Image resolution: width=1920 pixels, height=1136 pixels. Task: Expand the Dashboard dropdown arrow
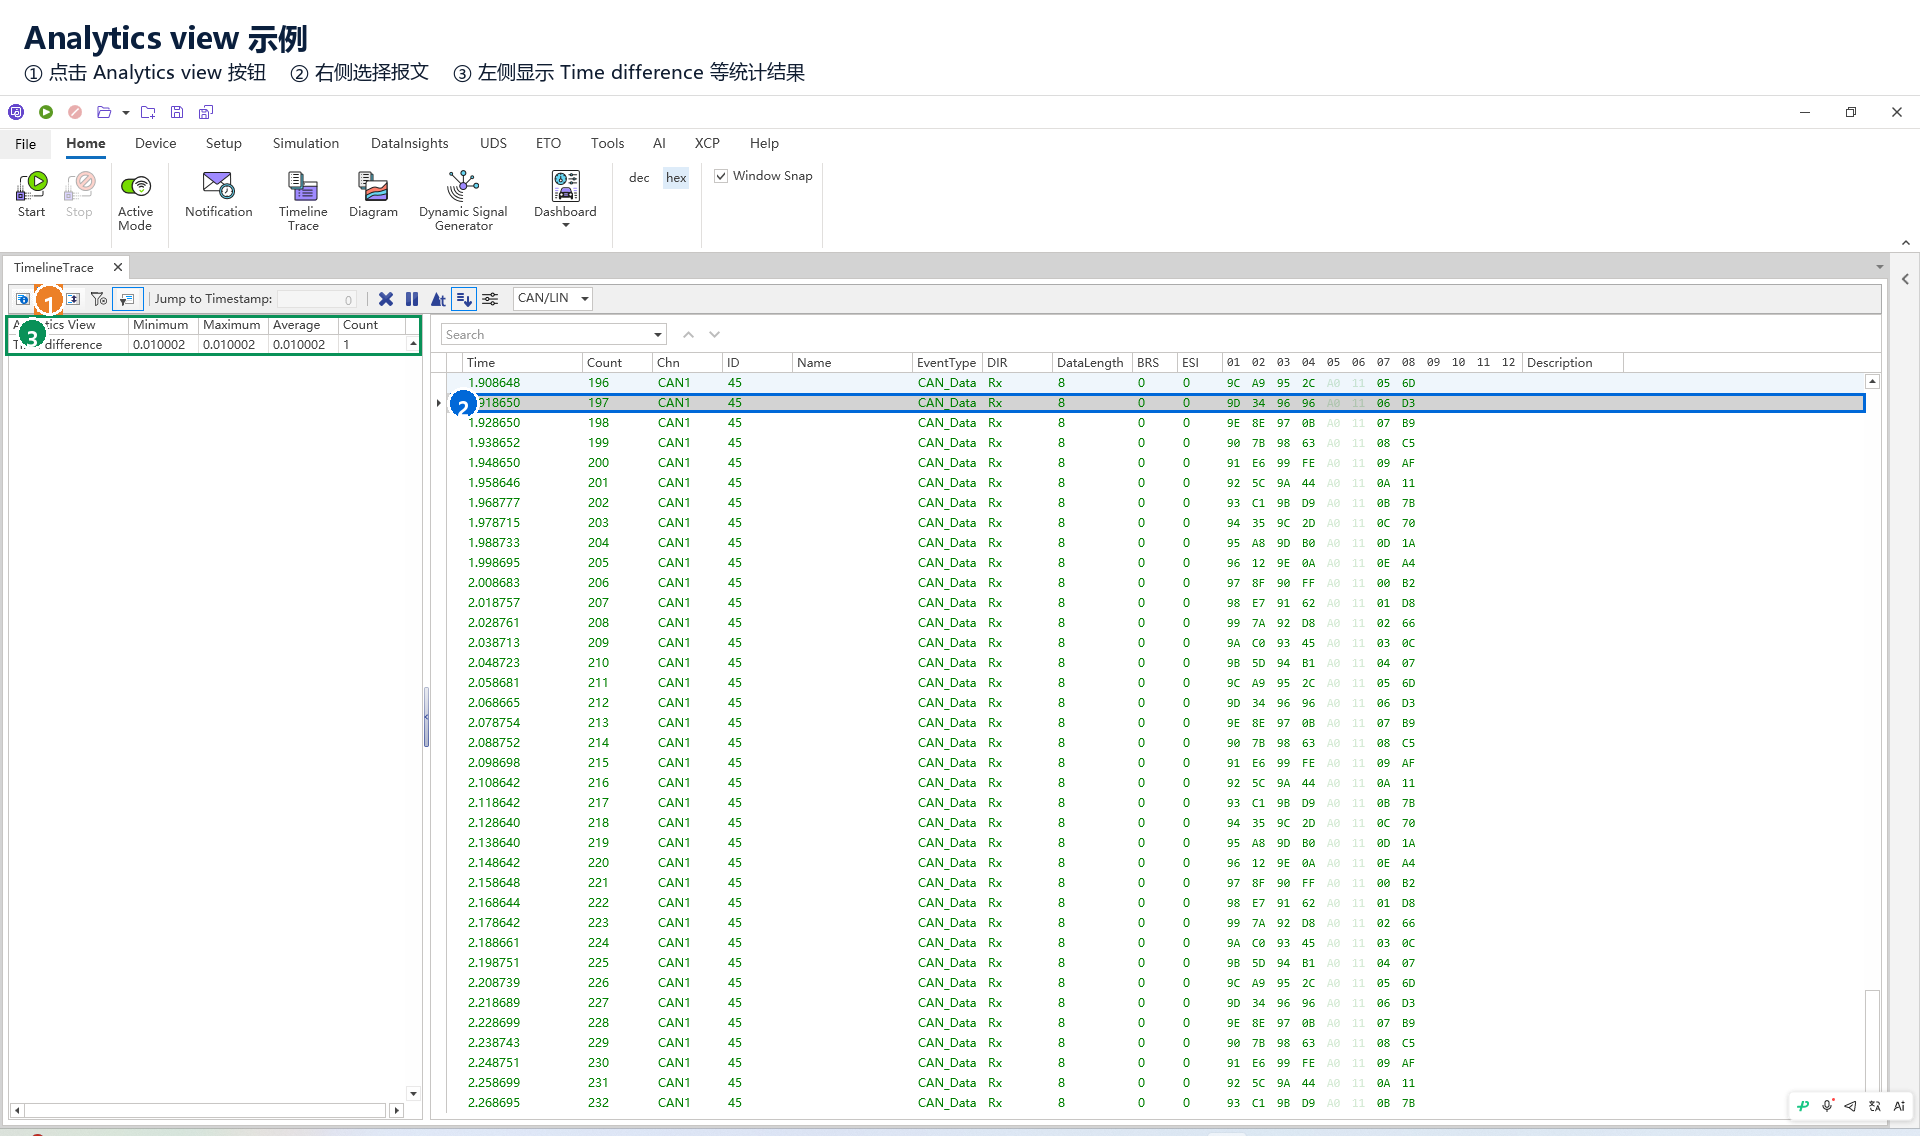[x=566, y=226]
